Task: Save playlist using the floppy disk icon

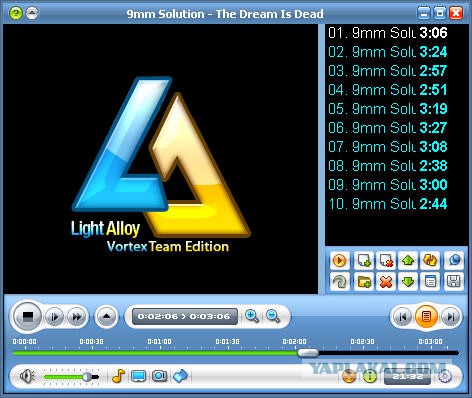Action: click(x=454, y=282)
